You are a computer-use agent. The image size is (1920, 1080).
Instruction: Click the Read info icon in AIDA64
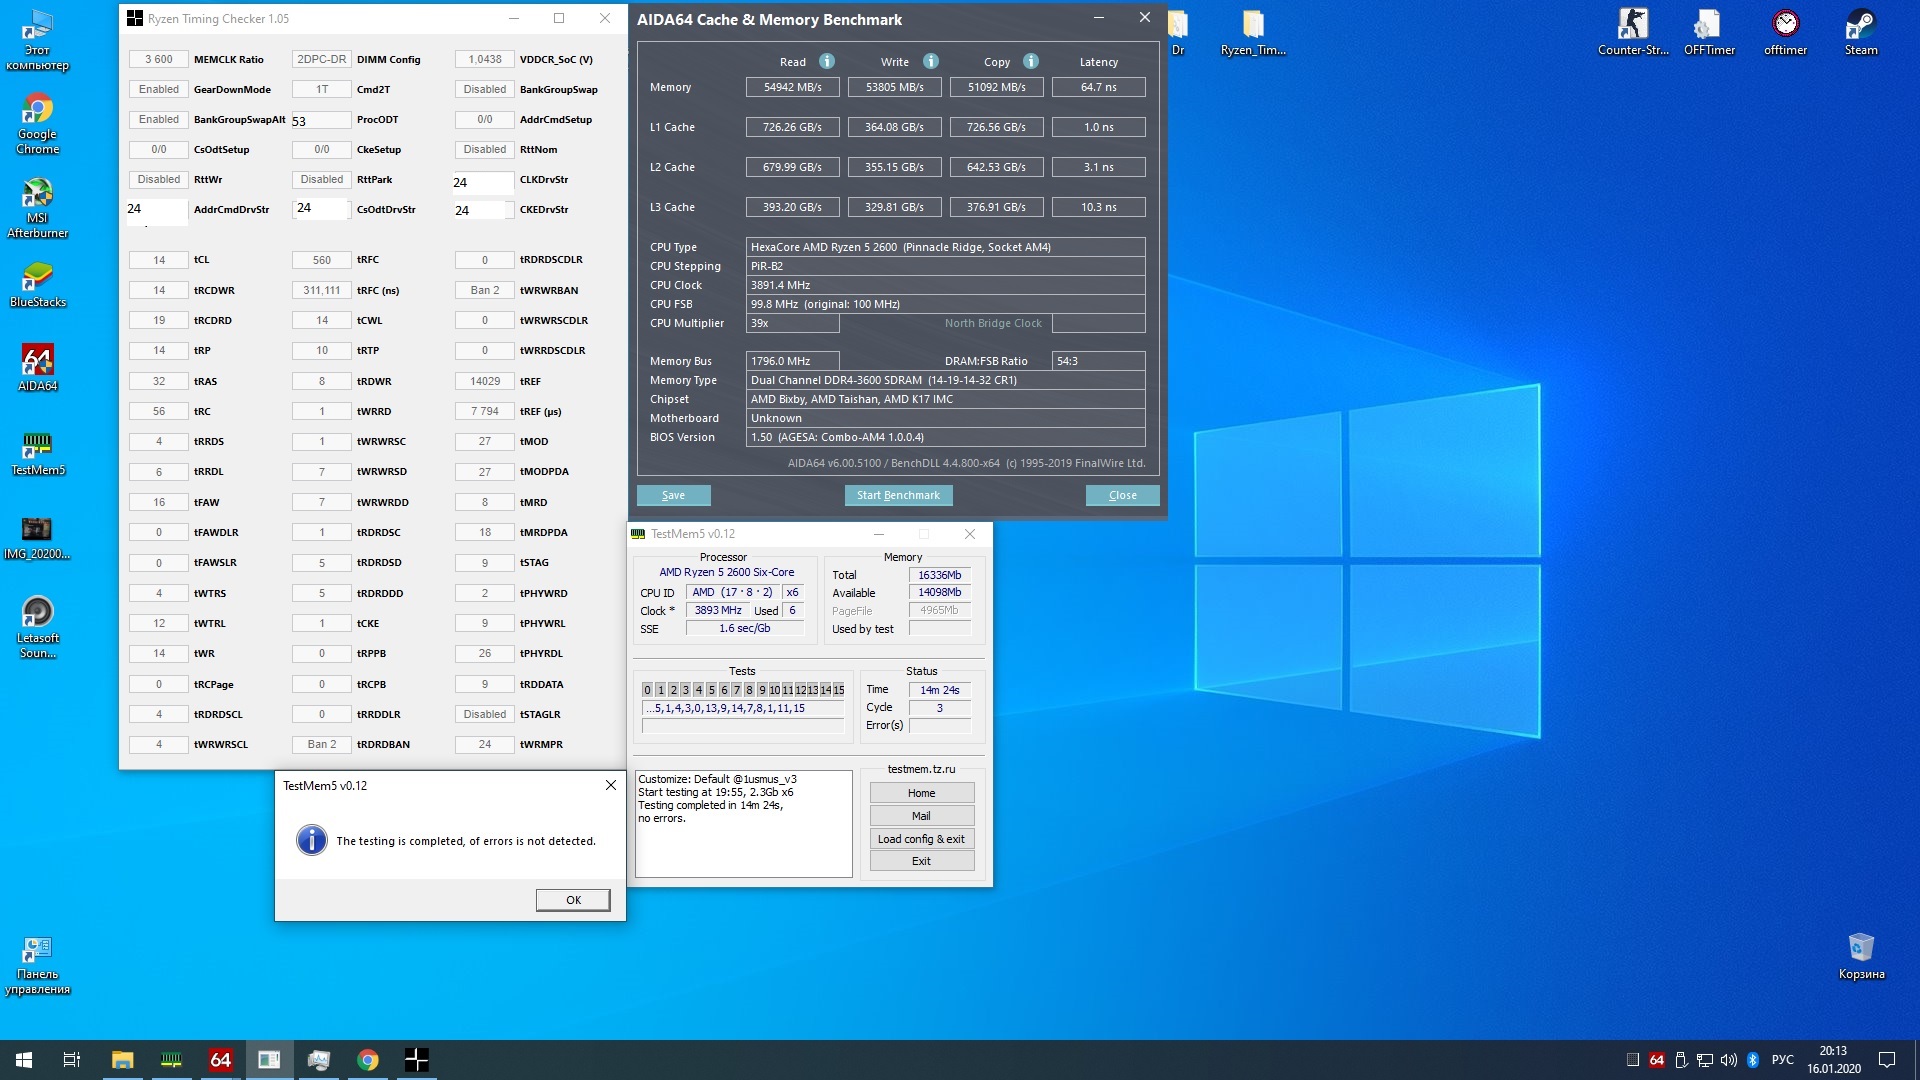click(x=827, y=61)
